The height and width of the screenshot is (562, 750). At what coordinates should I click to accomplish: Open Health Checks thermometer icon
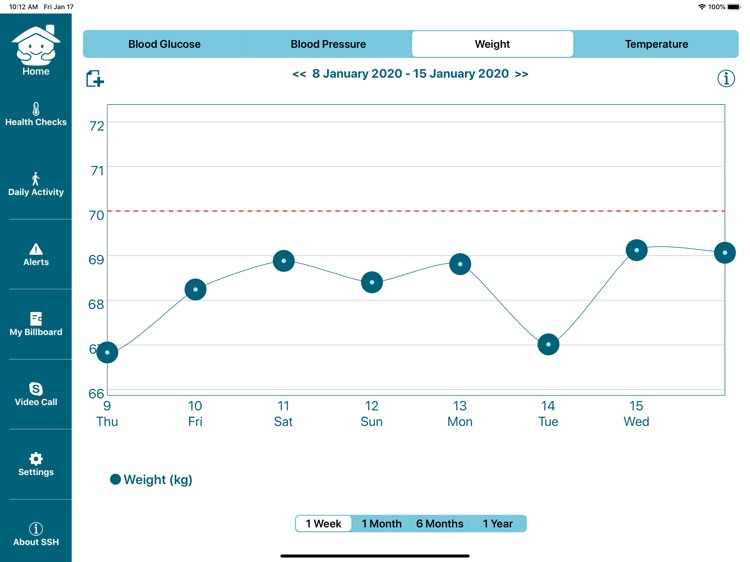point(36,110)
